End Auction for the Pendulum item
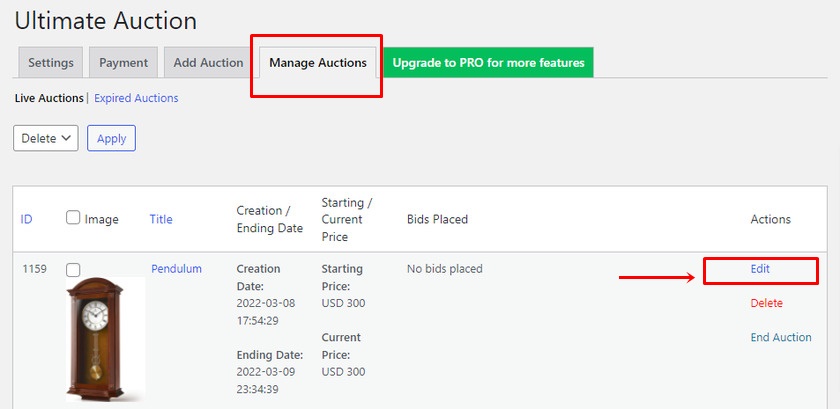This screenshot has height=409, width=840. pyautogui.click(x=781, y=337)
